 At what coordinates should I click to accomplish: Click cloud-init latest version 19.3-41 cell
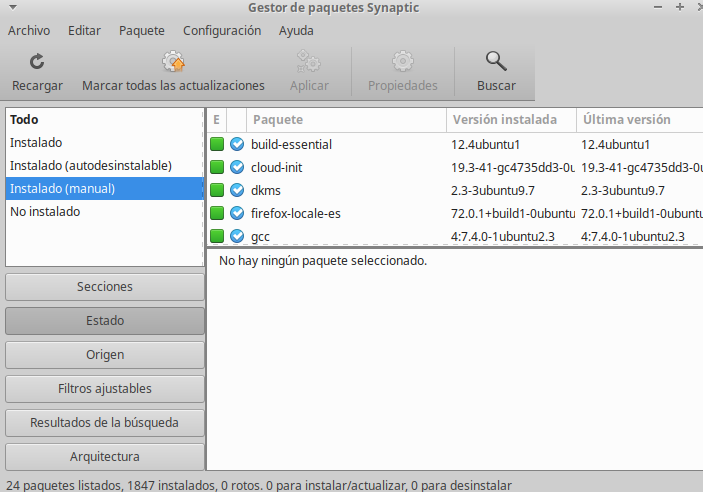pyautogui.click(x=642, y=167)
